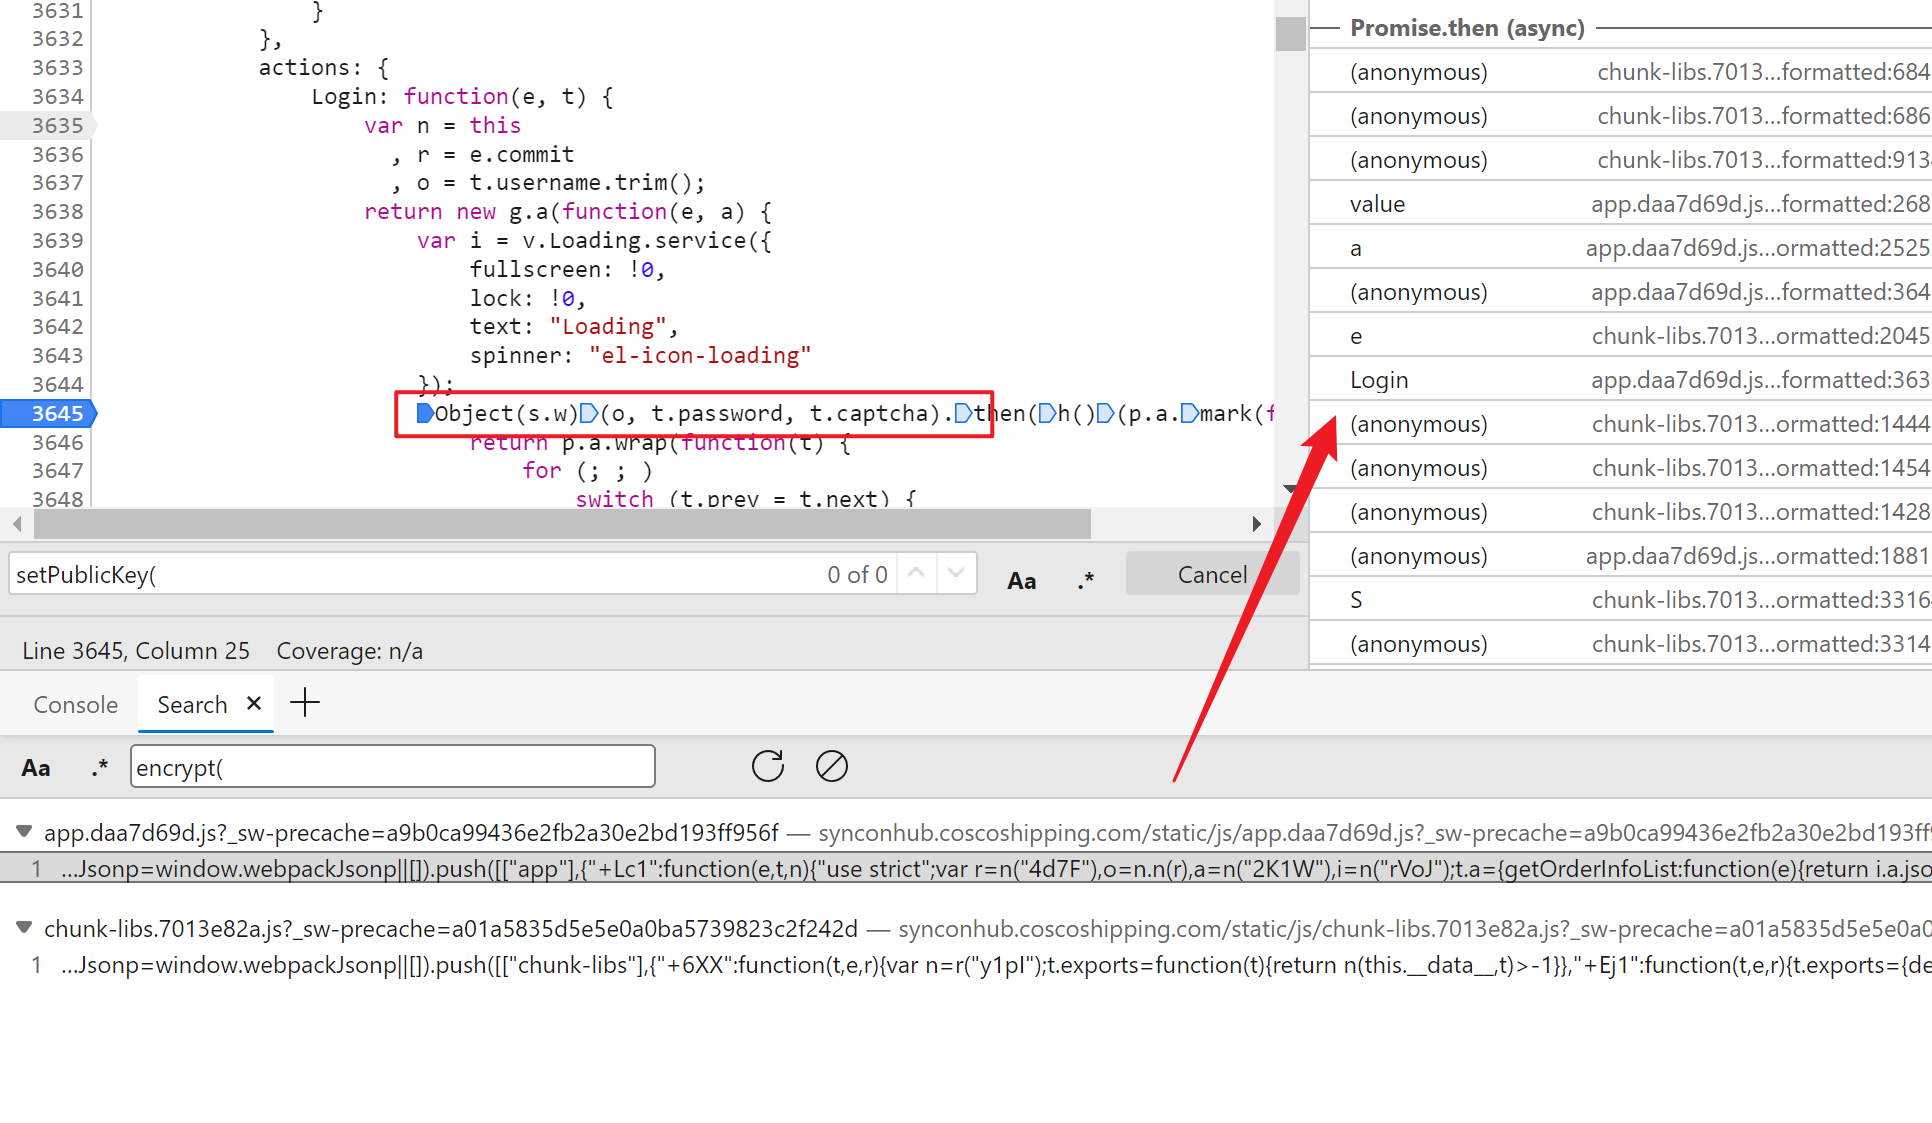Toggle inline breakpoint marker before then(
Viewport: 1932px width, 1123px height.
tap(963, 413)
